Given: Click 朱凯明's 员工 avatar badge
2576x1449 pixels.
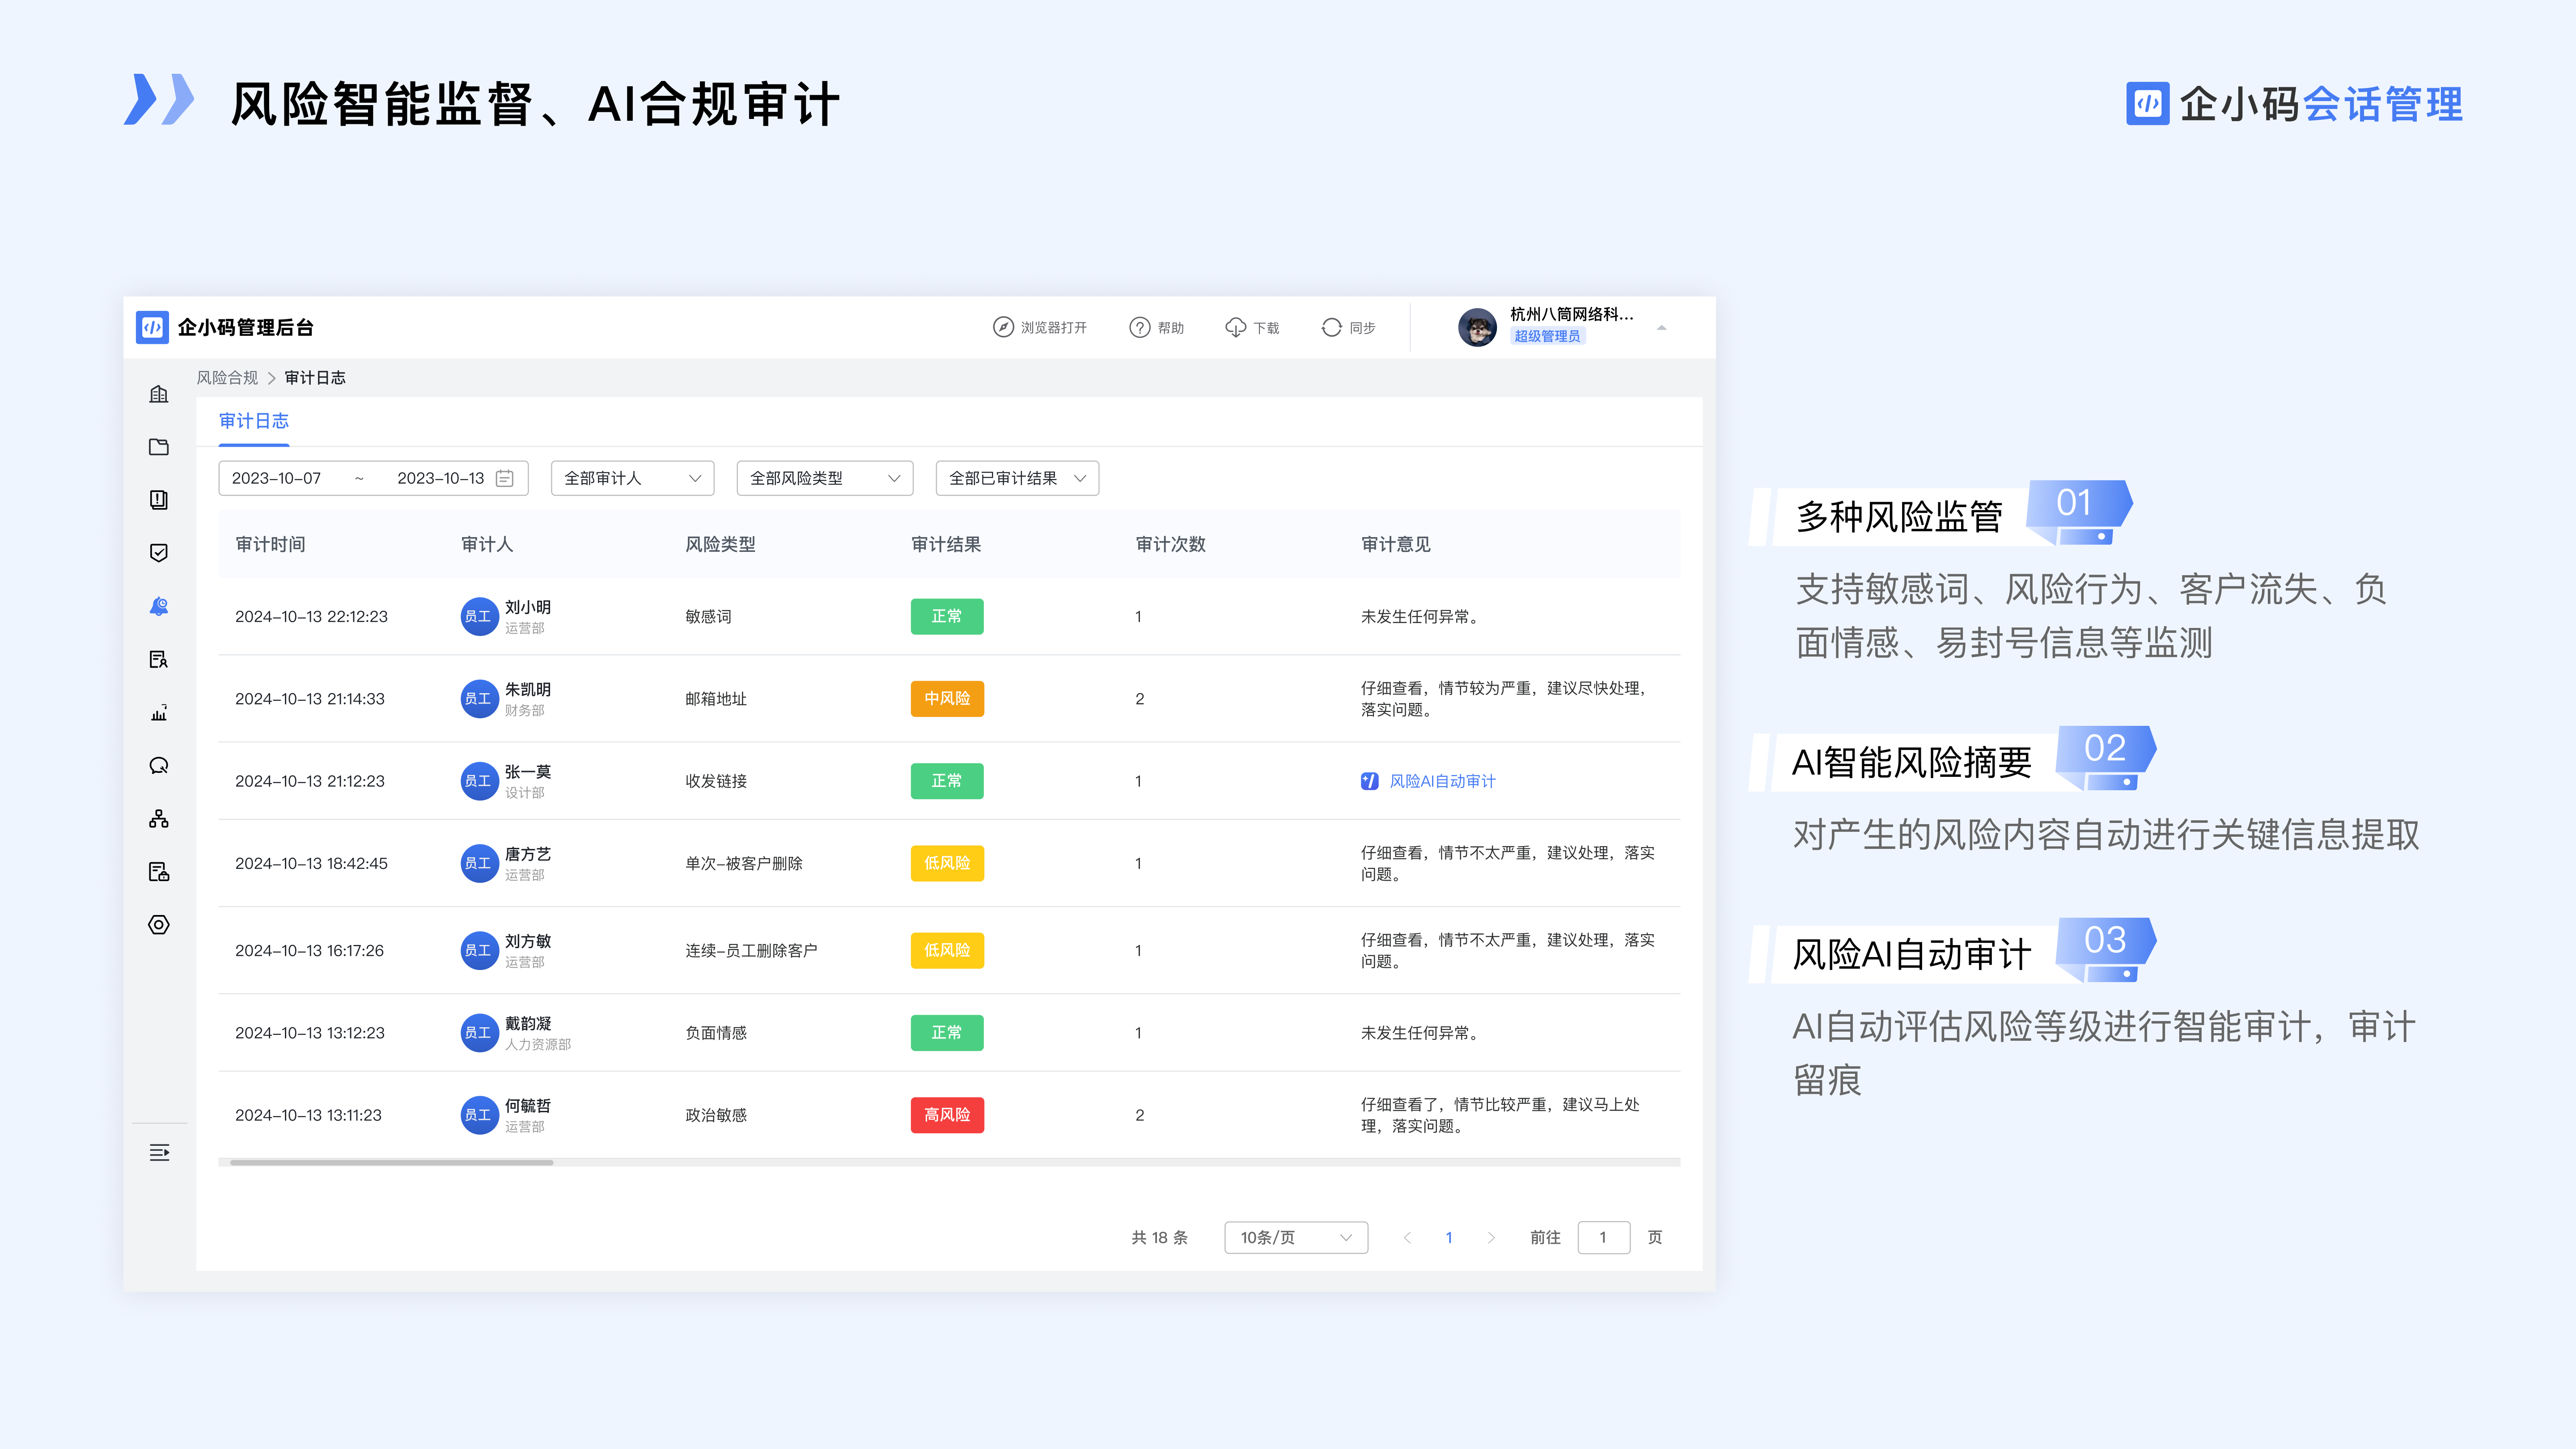Looking at the screenshot, I should tap(479, 699).
